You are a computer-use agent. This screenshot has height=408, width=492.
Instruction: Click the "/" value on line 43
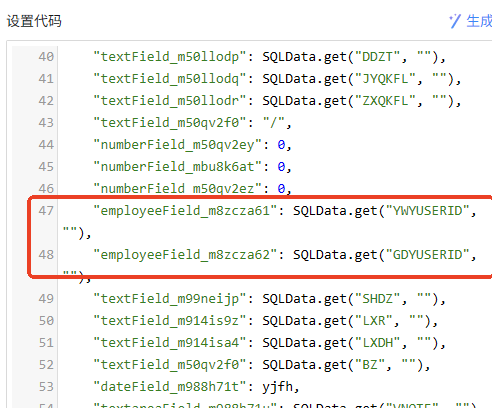click(273, 123)
